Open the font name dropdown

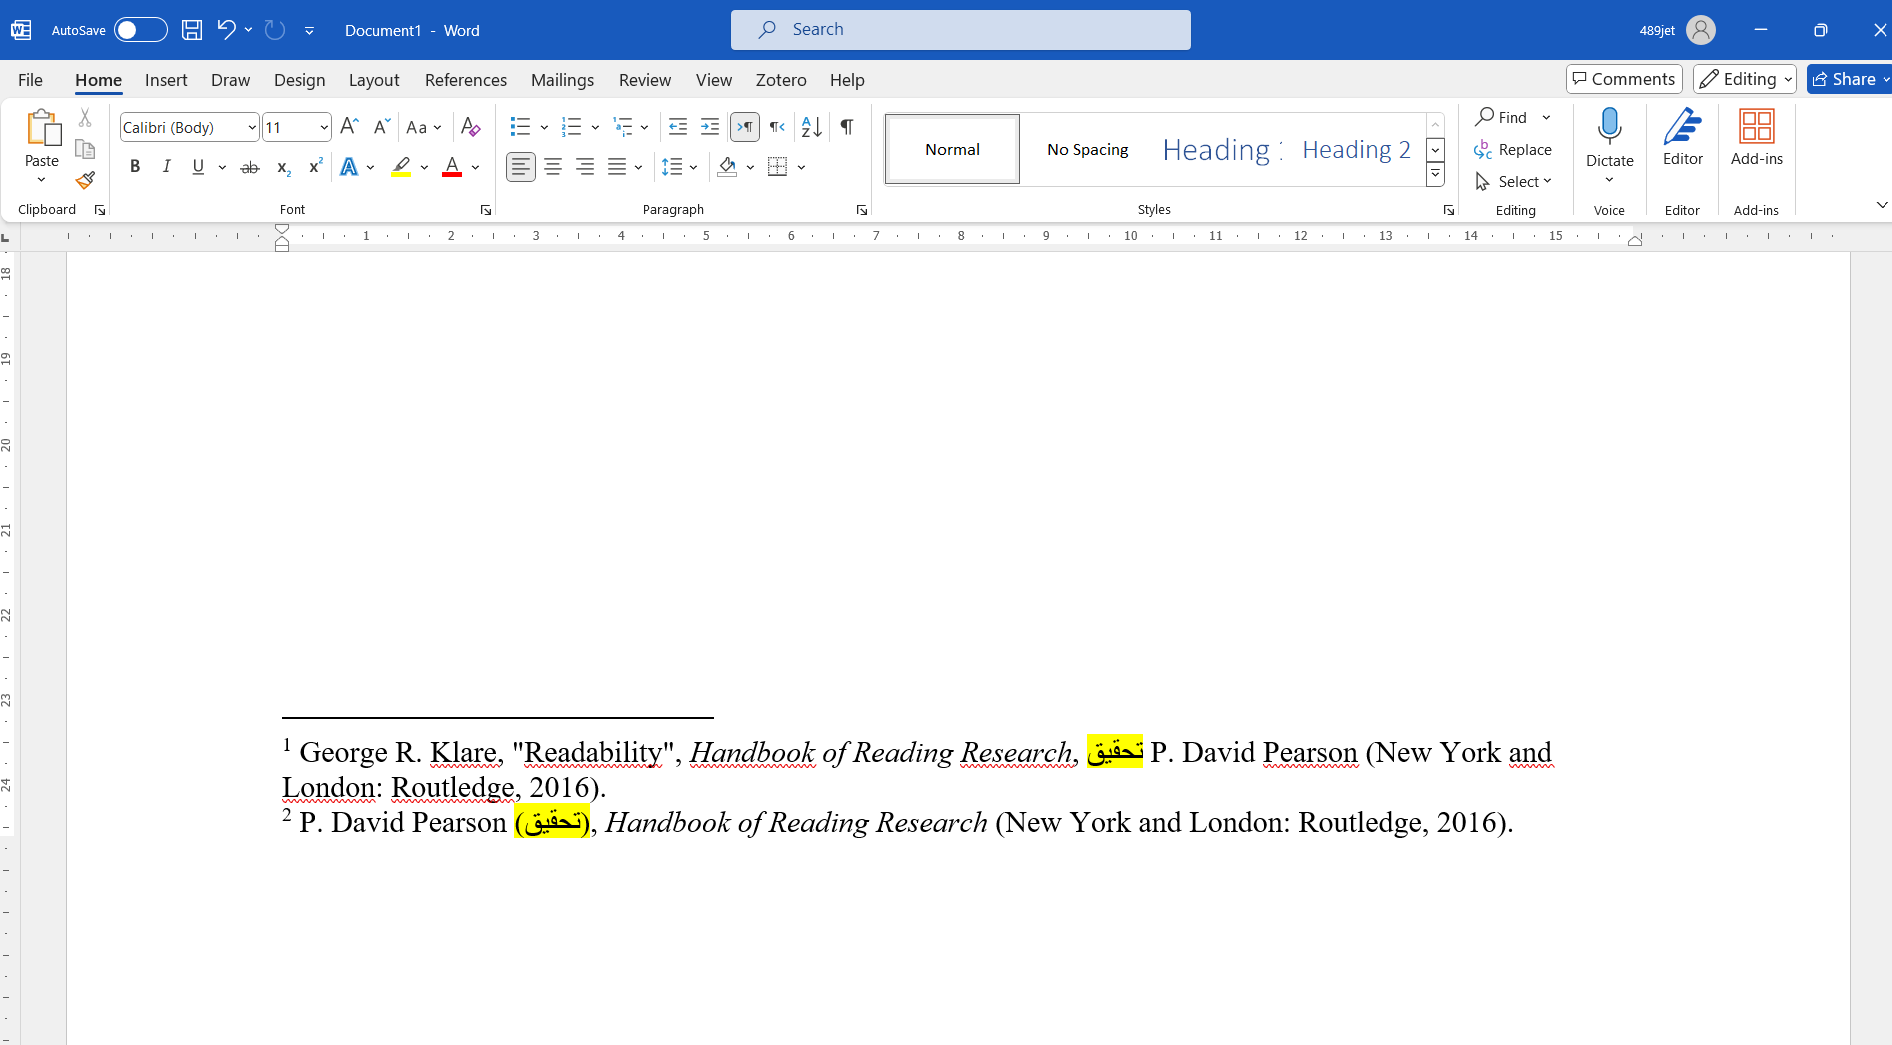click(252, 127)
